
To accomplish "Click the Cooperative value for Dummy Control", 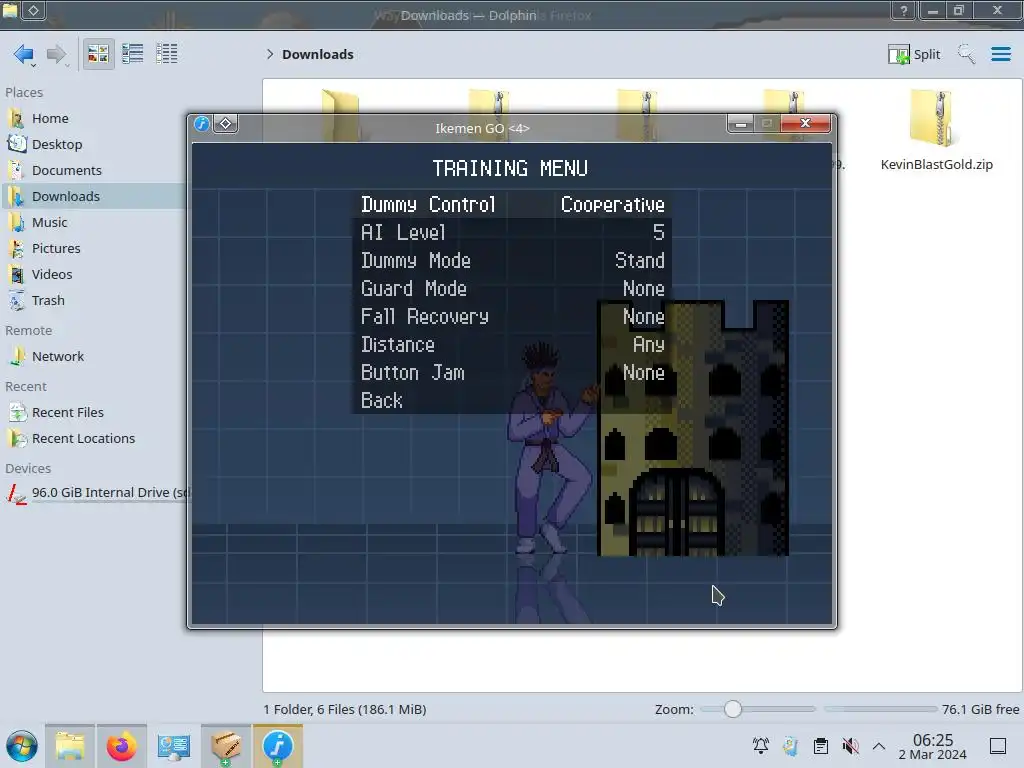I will tap(613, 204).
